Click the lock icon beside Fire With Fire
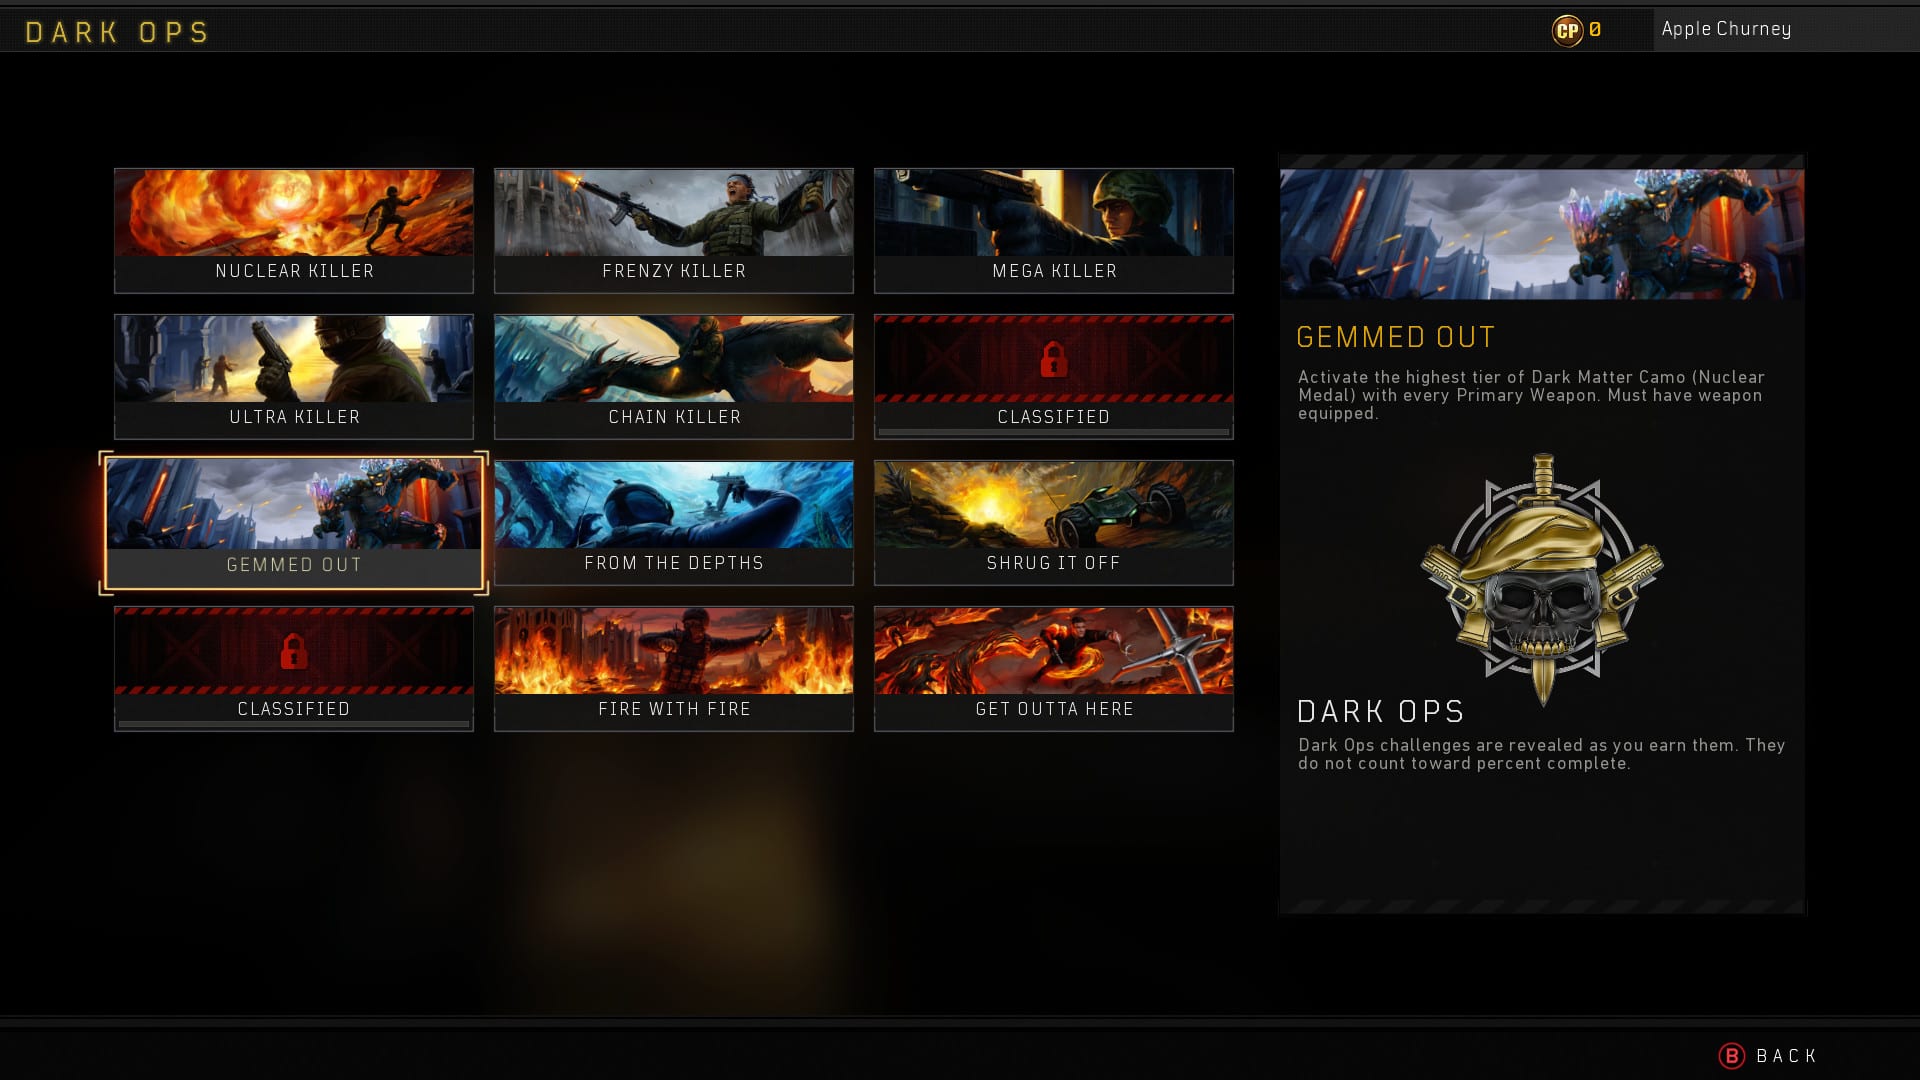The height and width of the screenshot is (1080, 1920). coord(293,651)
